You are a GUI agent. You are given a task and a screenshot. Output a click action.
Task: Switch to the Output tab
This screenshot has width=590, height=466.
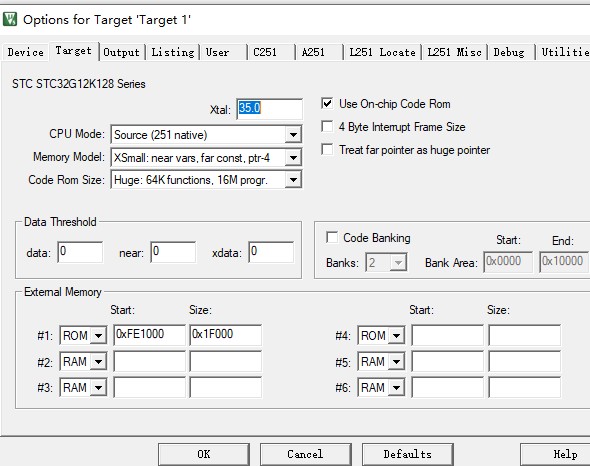(x=121, y=52)
